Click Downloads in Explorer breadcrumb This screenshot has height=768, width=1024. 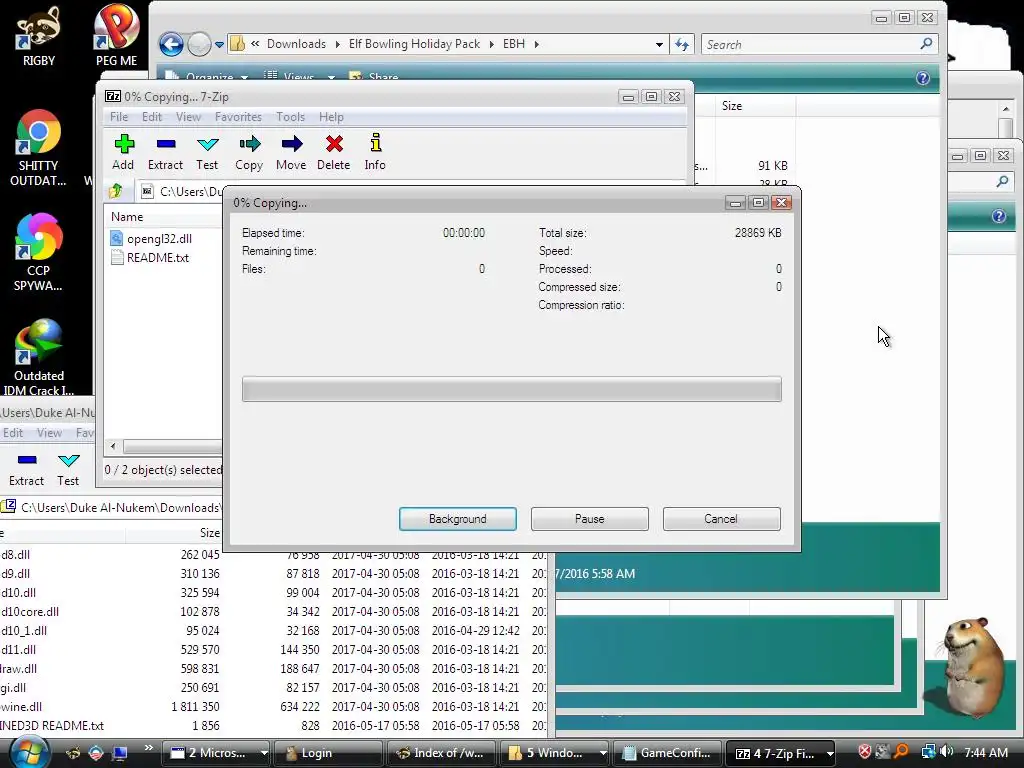point(296,44)
